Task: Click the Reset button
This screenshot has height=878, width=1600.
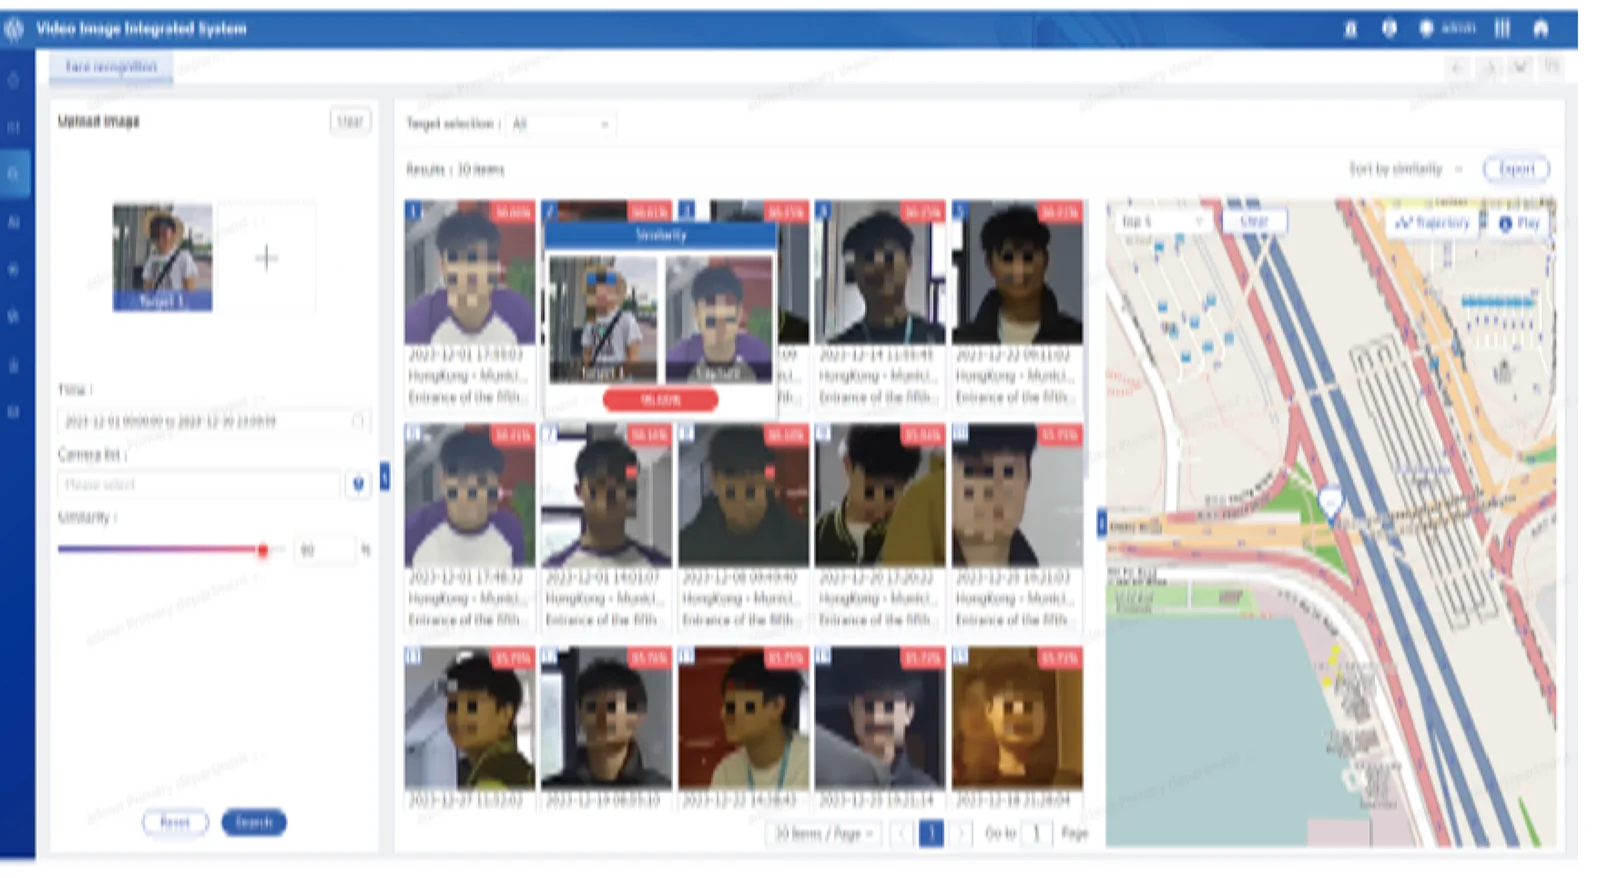Action: click(175, 822)
